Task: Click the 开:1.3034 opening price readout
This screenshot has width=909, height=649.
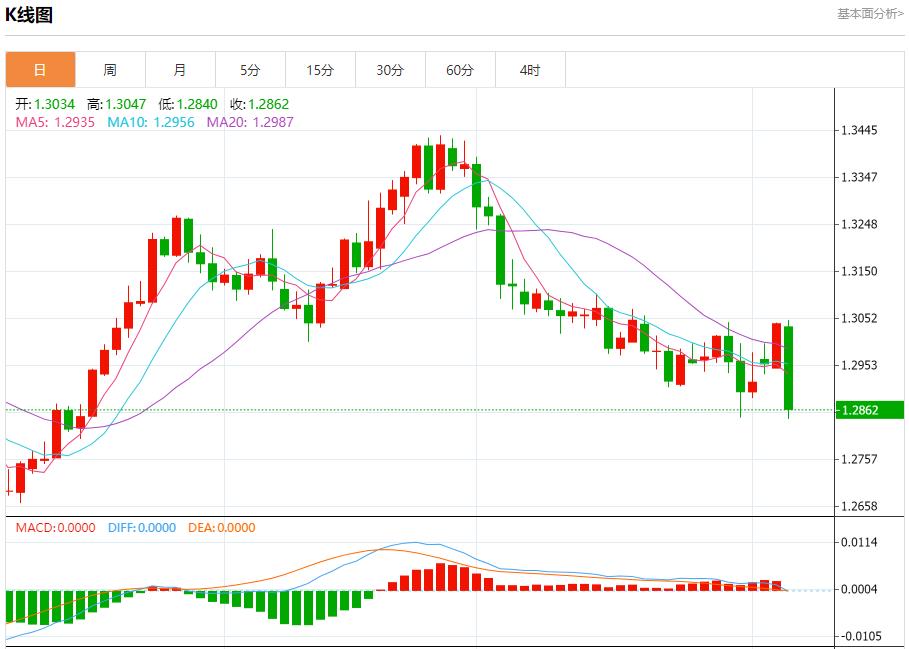Action: [x=45, y=104]
